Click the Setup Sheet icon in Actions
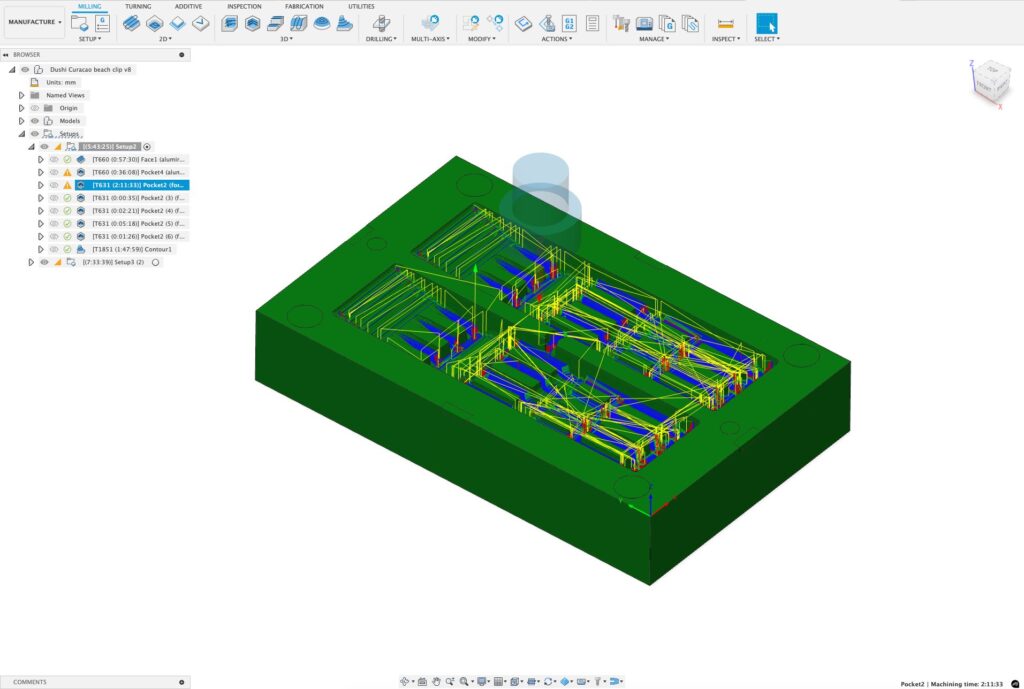Screen dimensions: 1024x689 click(x=592, y=23)
